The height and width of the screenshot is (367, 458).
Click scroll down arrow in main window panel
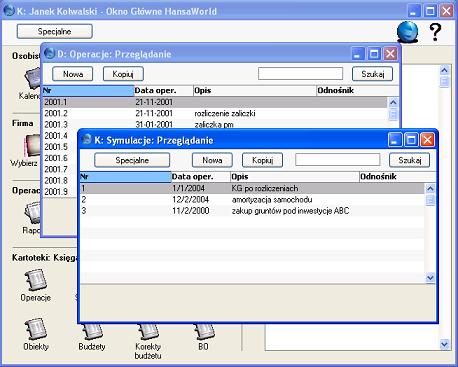(444, 344)
